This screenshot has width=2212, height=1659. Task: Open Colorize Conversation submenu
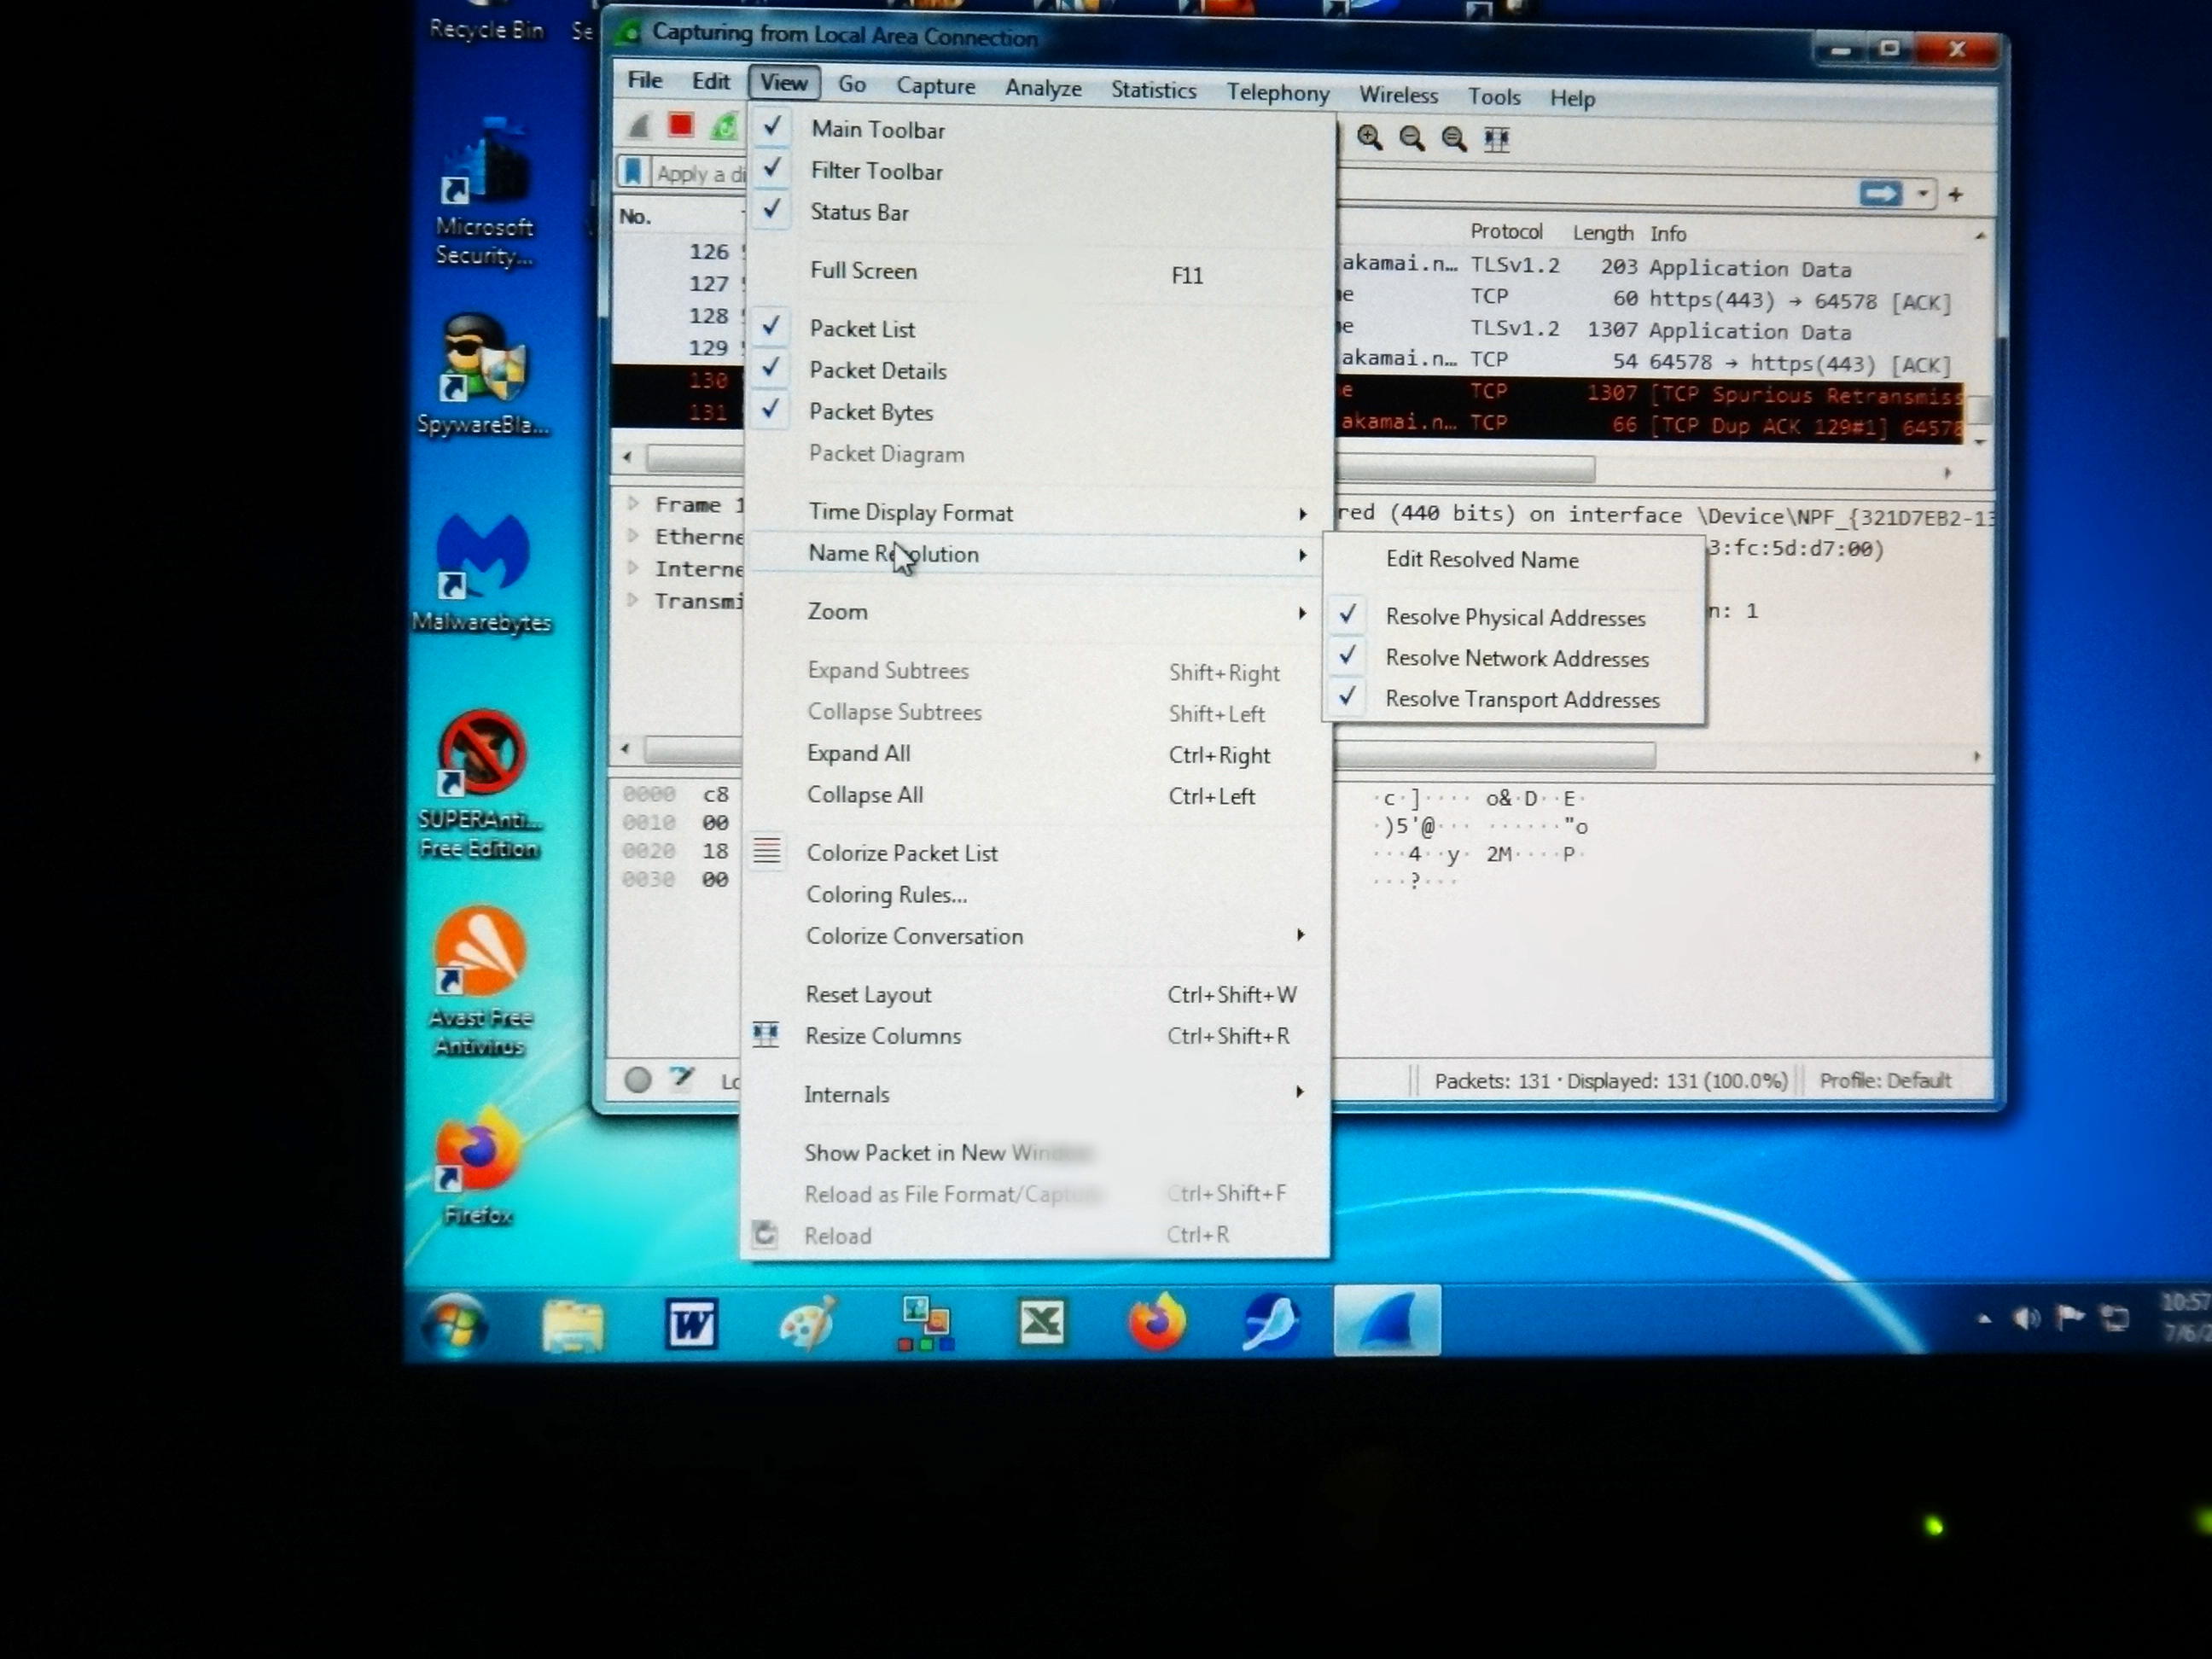[1038, 935]
